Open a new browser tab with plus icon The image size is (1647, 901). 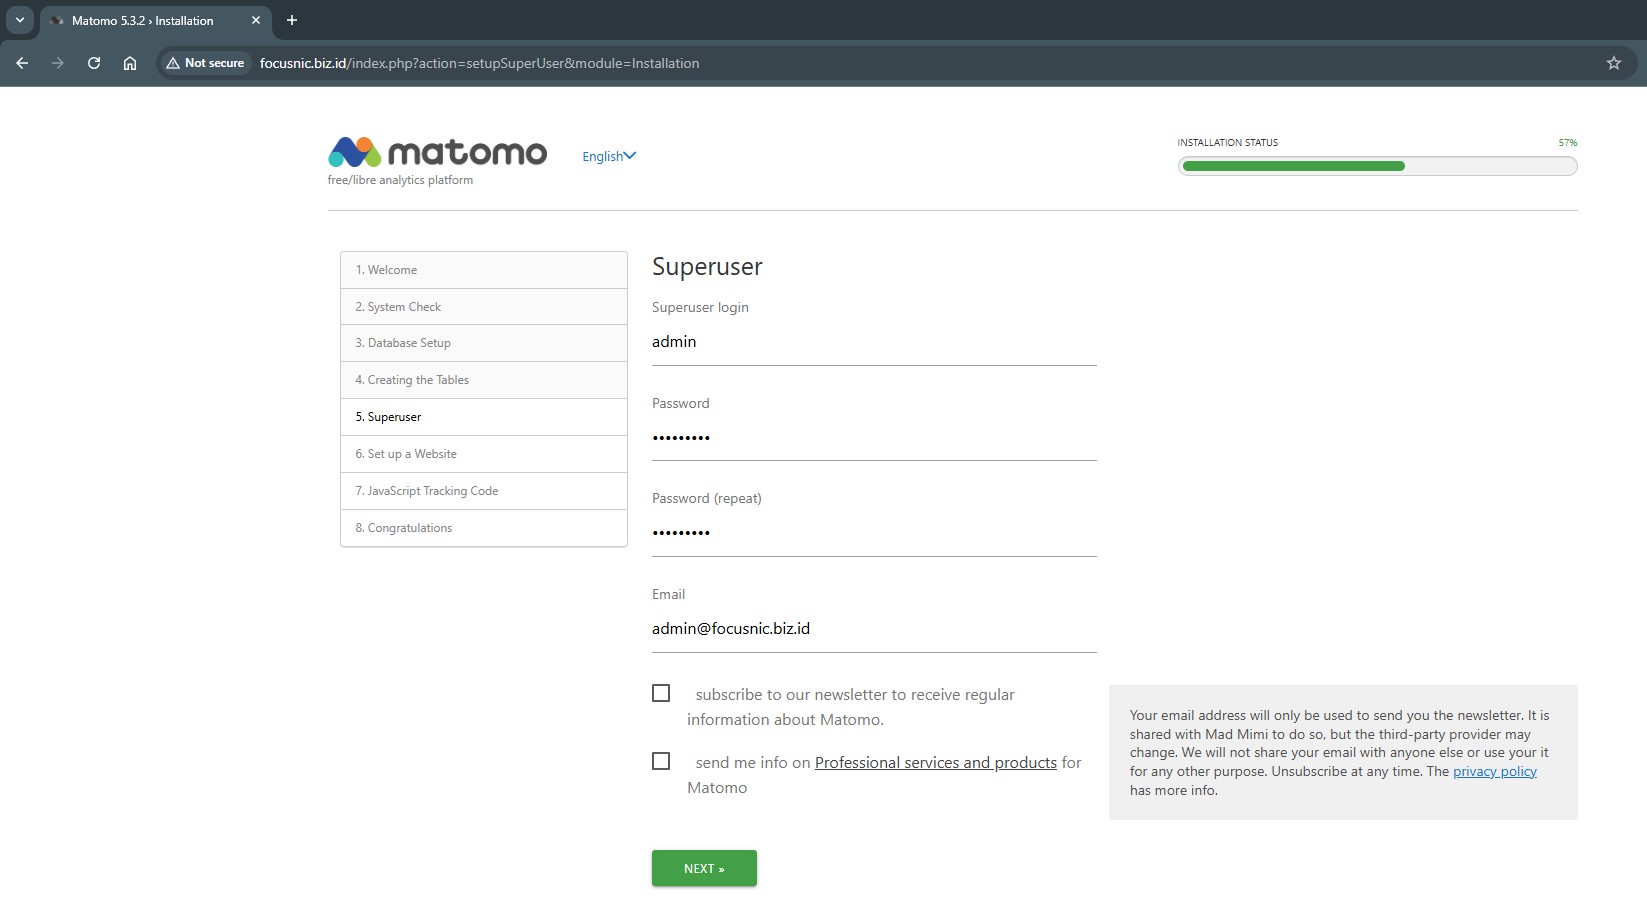pos(292,20)
